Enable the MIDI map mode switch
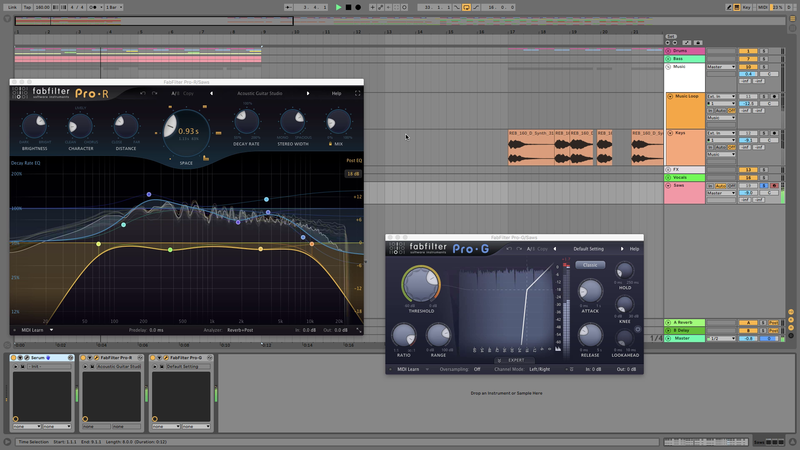The height and width of the screenshot is (450, 800). click(x=763, y=7)
